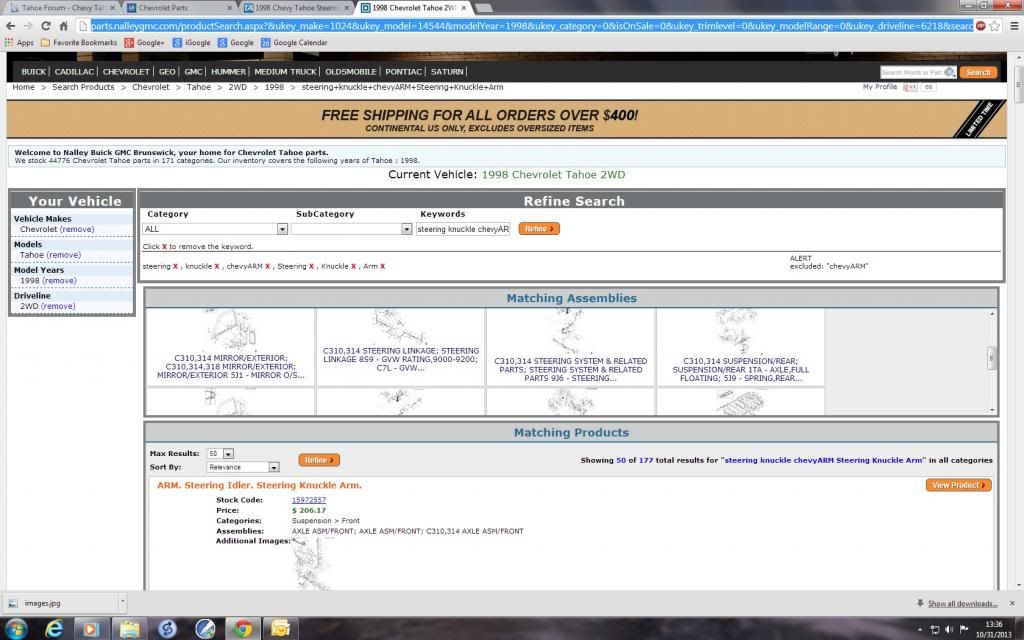Click the Matching Assemblies panel scrollbar

pos(992,361)
